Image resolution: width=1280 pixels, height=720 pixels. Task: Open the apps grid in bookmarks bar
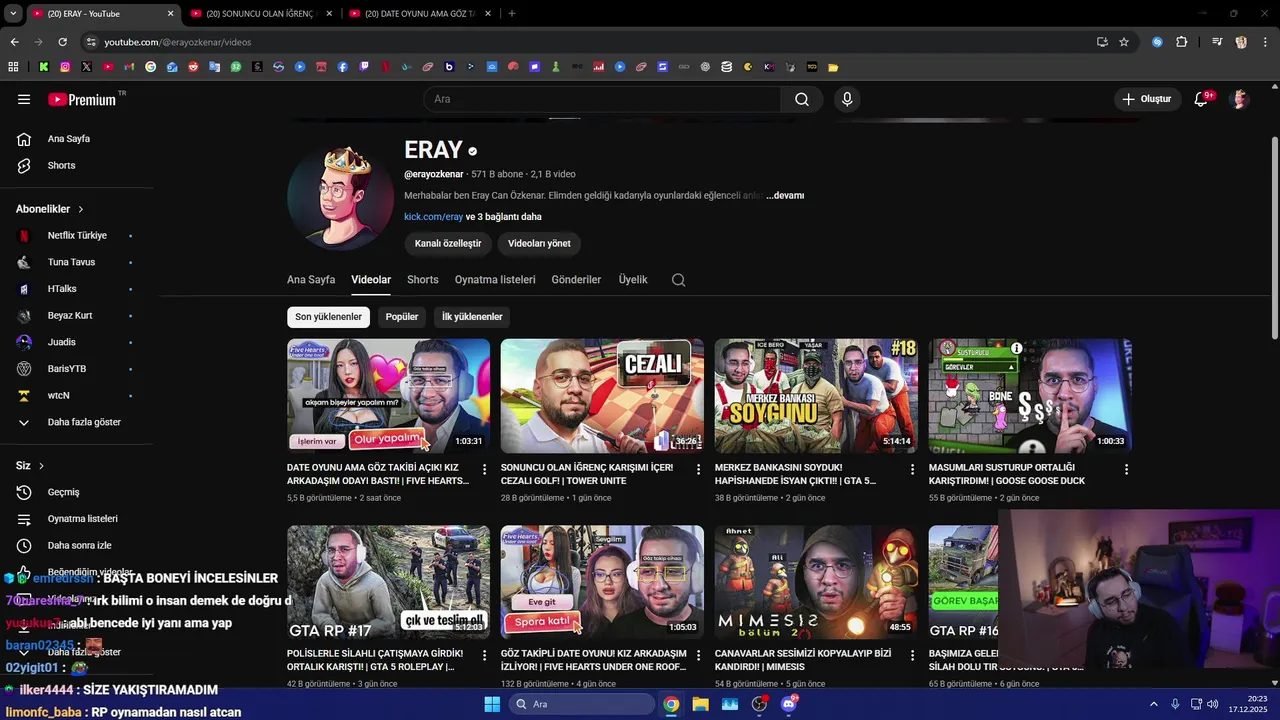pos(13,67)
